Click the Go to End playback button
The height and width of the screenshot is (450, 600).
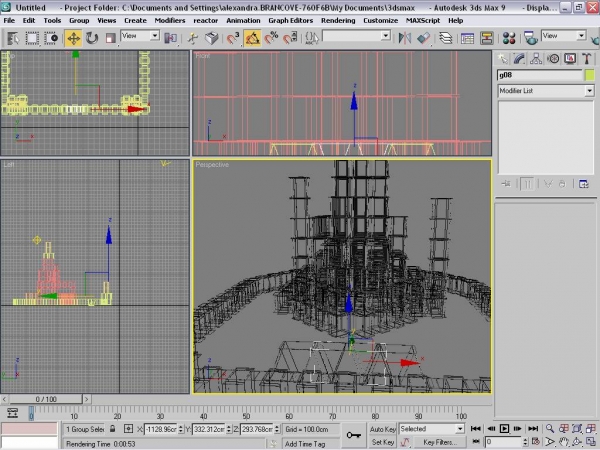(533, 429)
